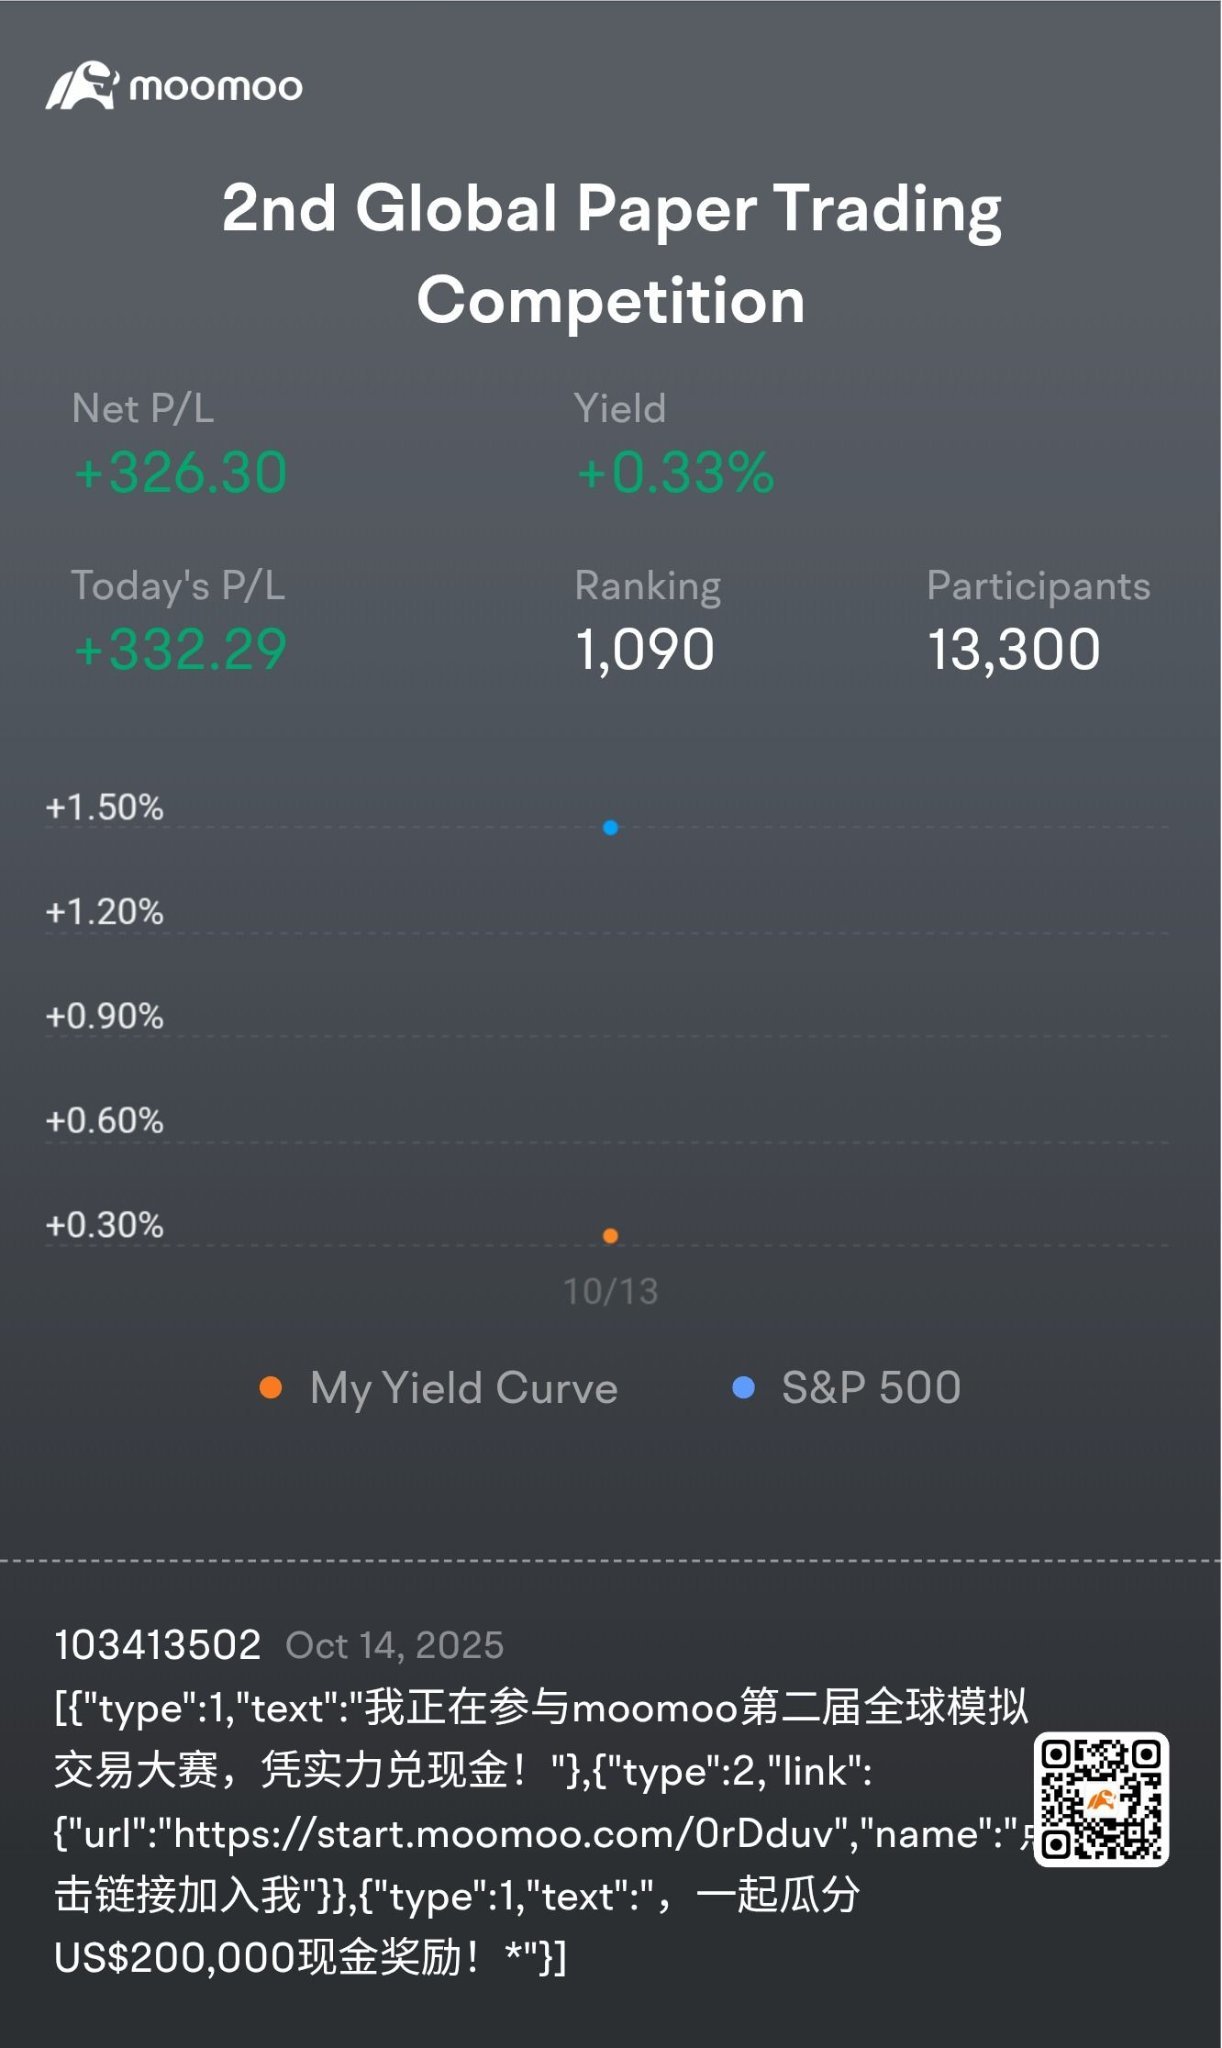Tap the moomoo brand wordmark

(216, 87)
